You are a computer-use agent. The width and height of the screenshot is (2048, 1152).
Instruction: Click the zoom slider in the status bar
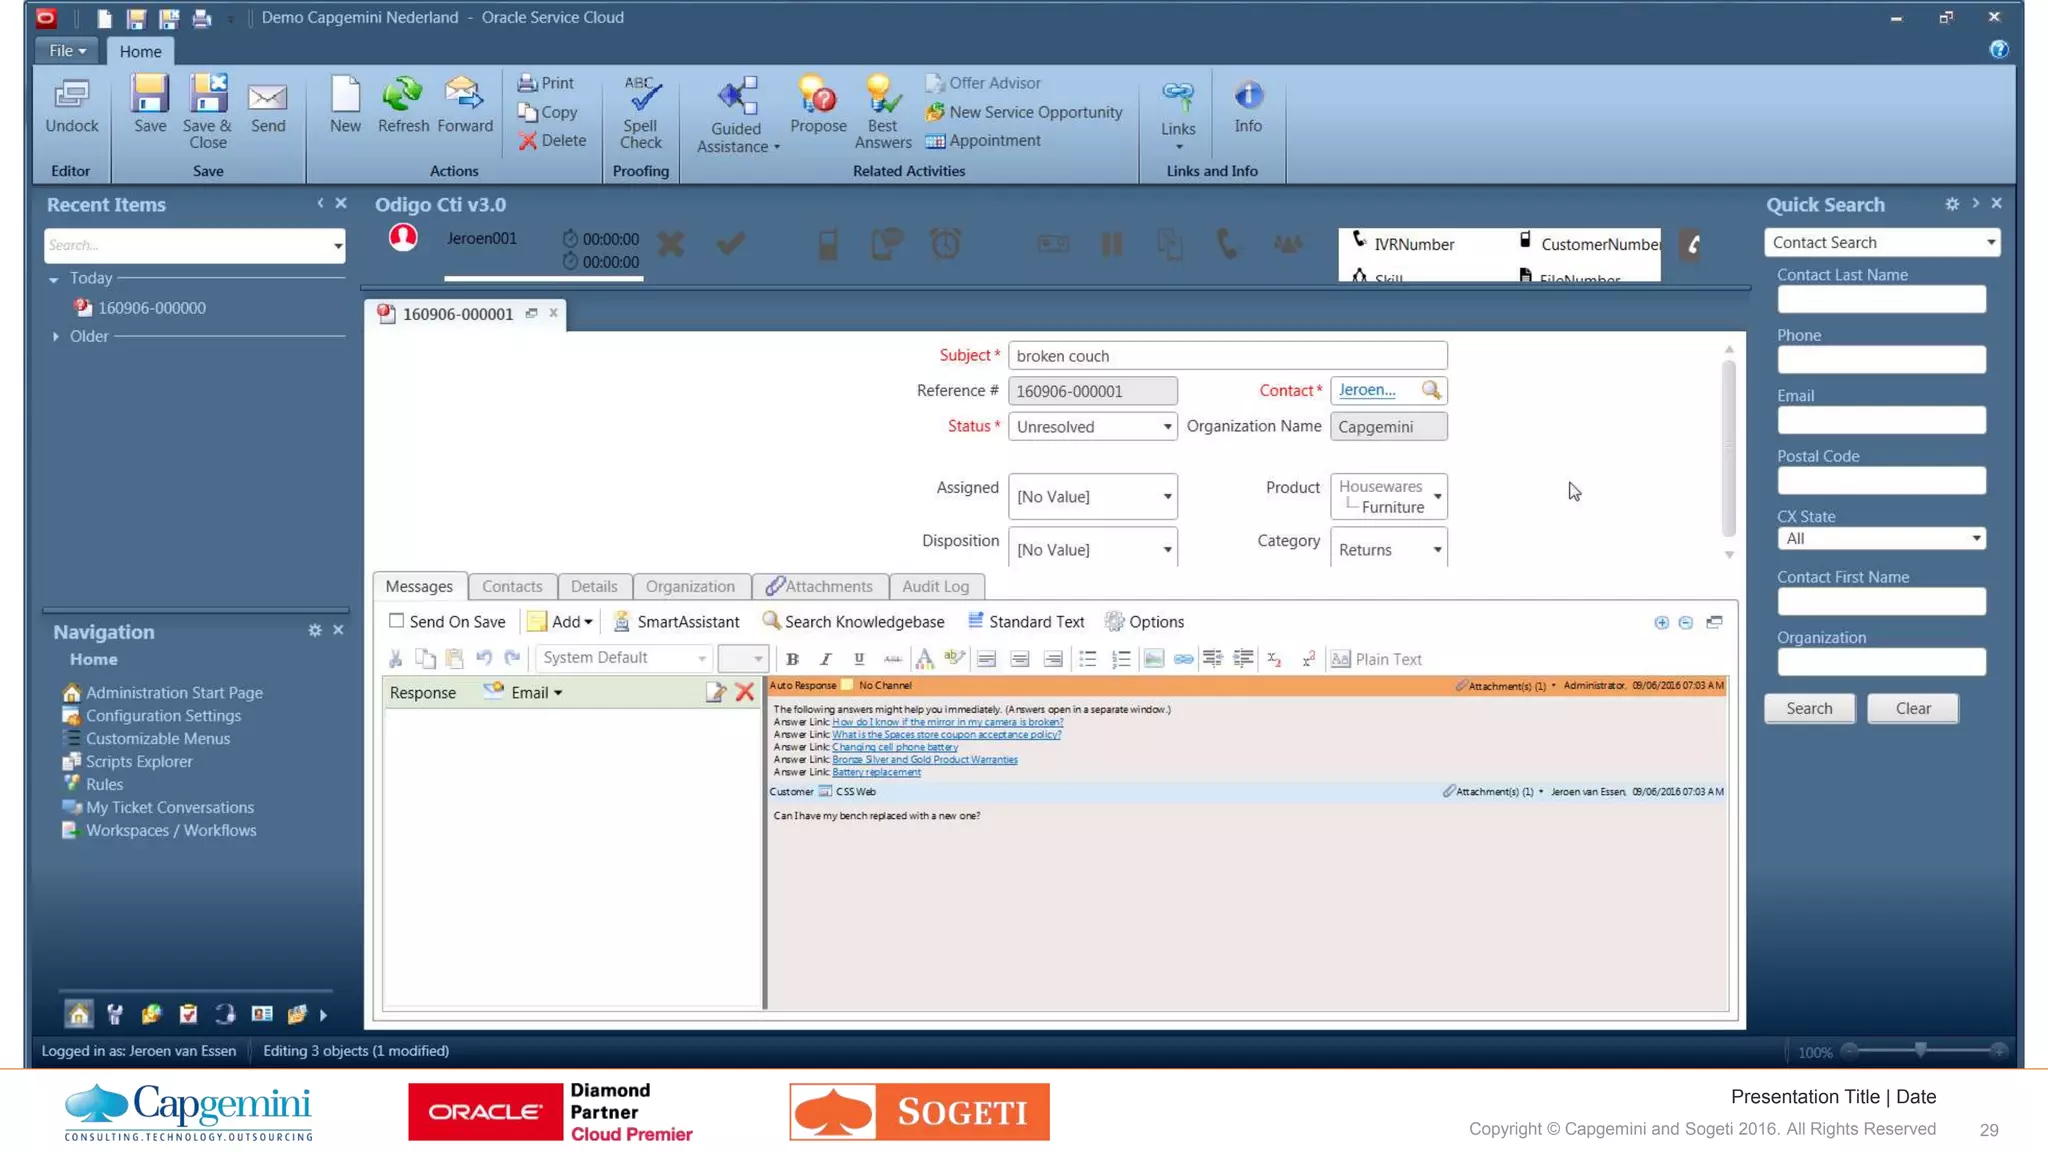[x=1920, y=1050]
